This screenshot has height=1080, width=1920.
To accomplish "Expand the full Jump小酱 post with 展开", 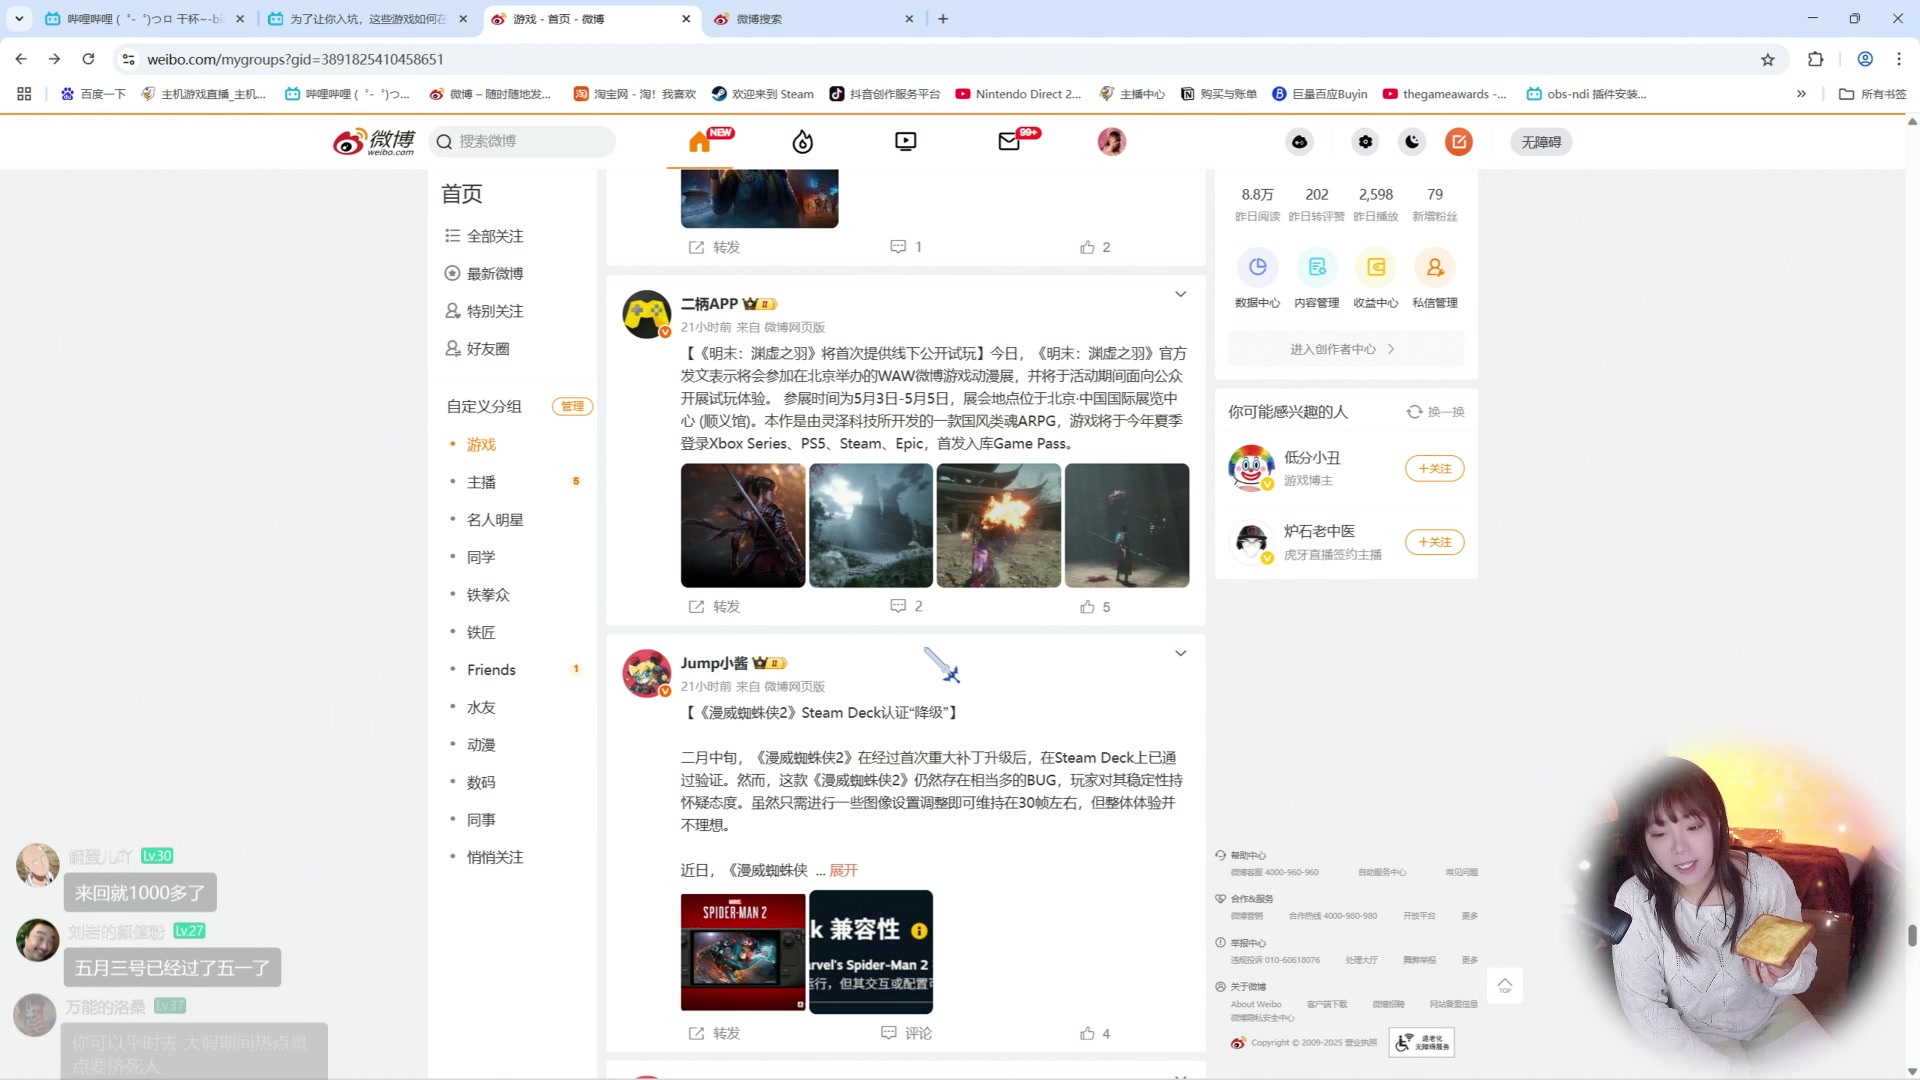I will coord(843,871).
